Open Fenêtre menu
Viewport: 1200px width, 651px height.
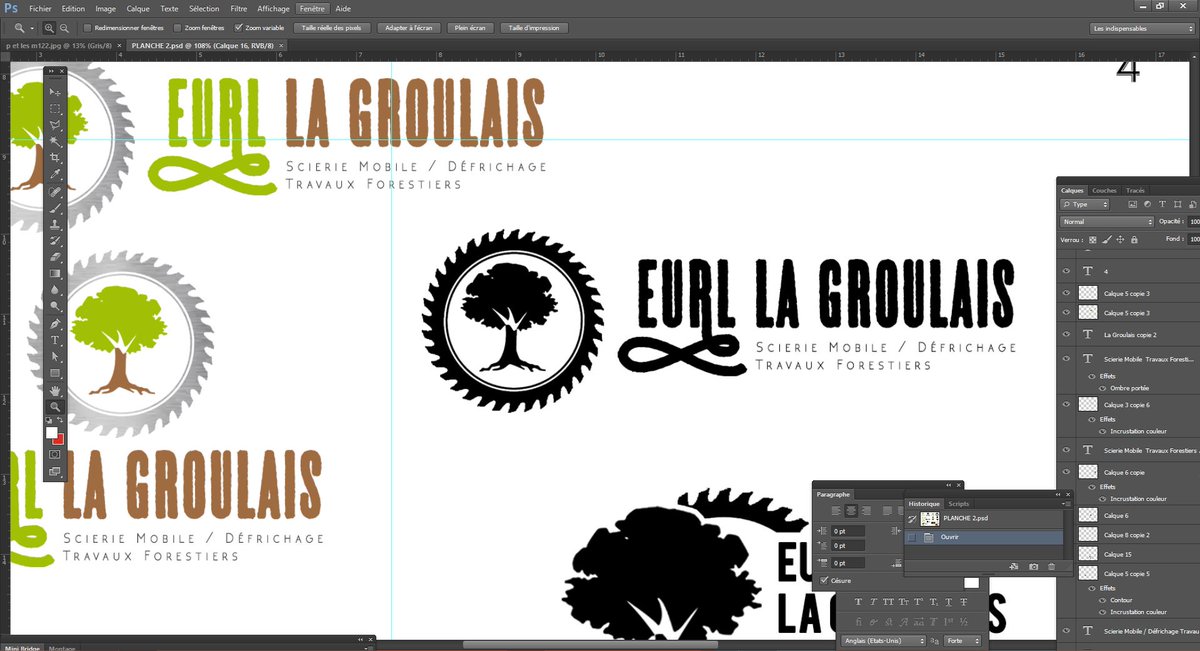pos(312,8)
